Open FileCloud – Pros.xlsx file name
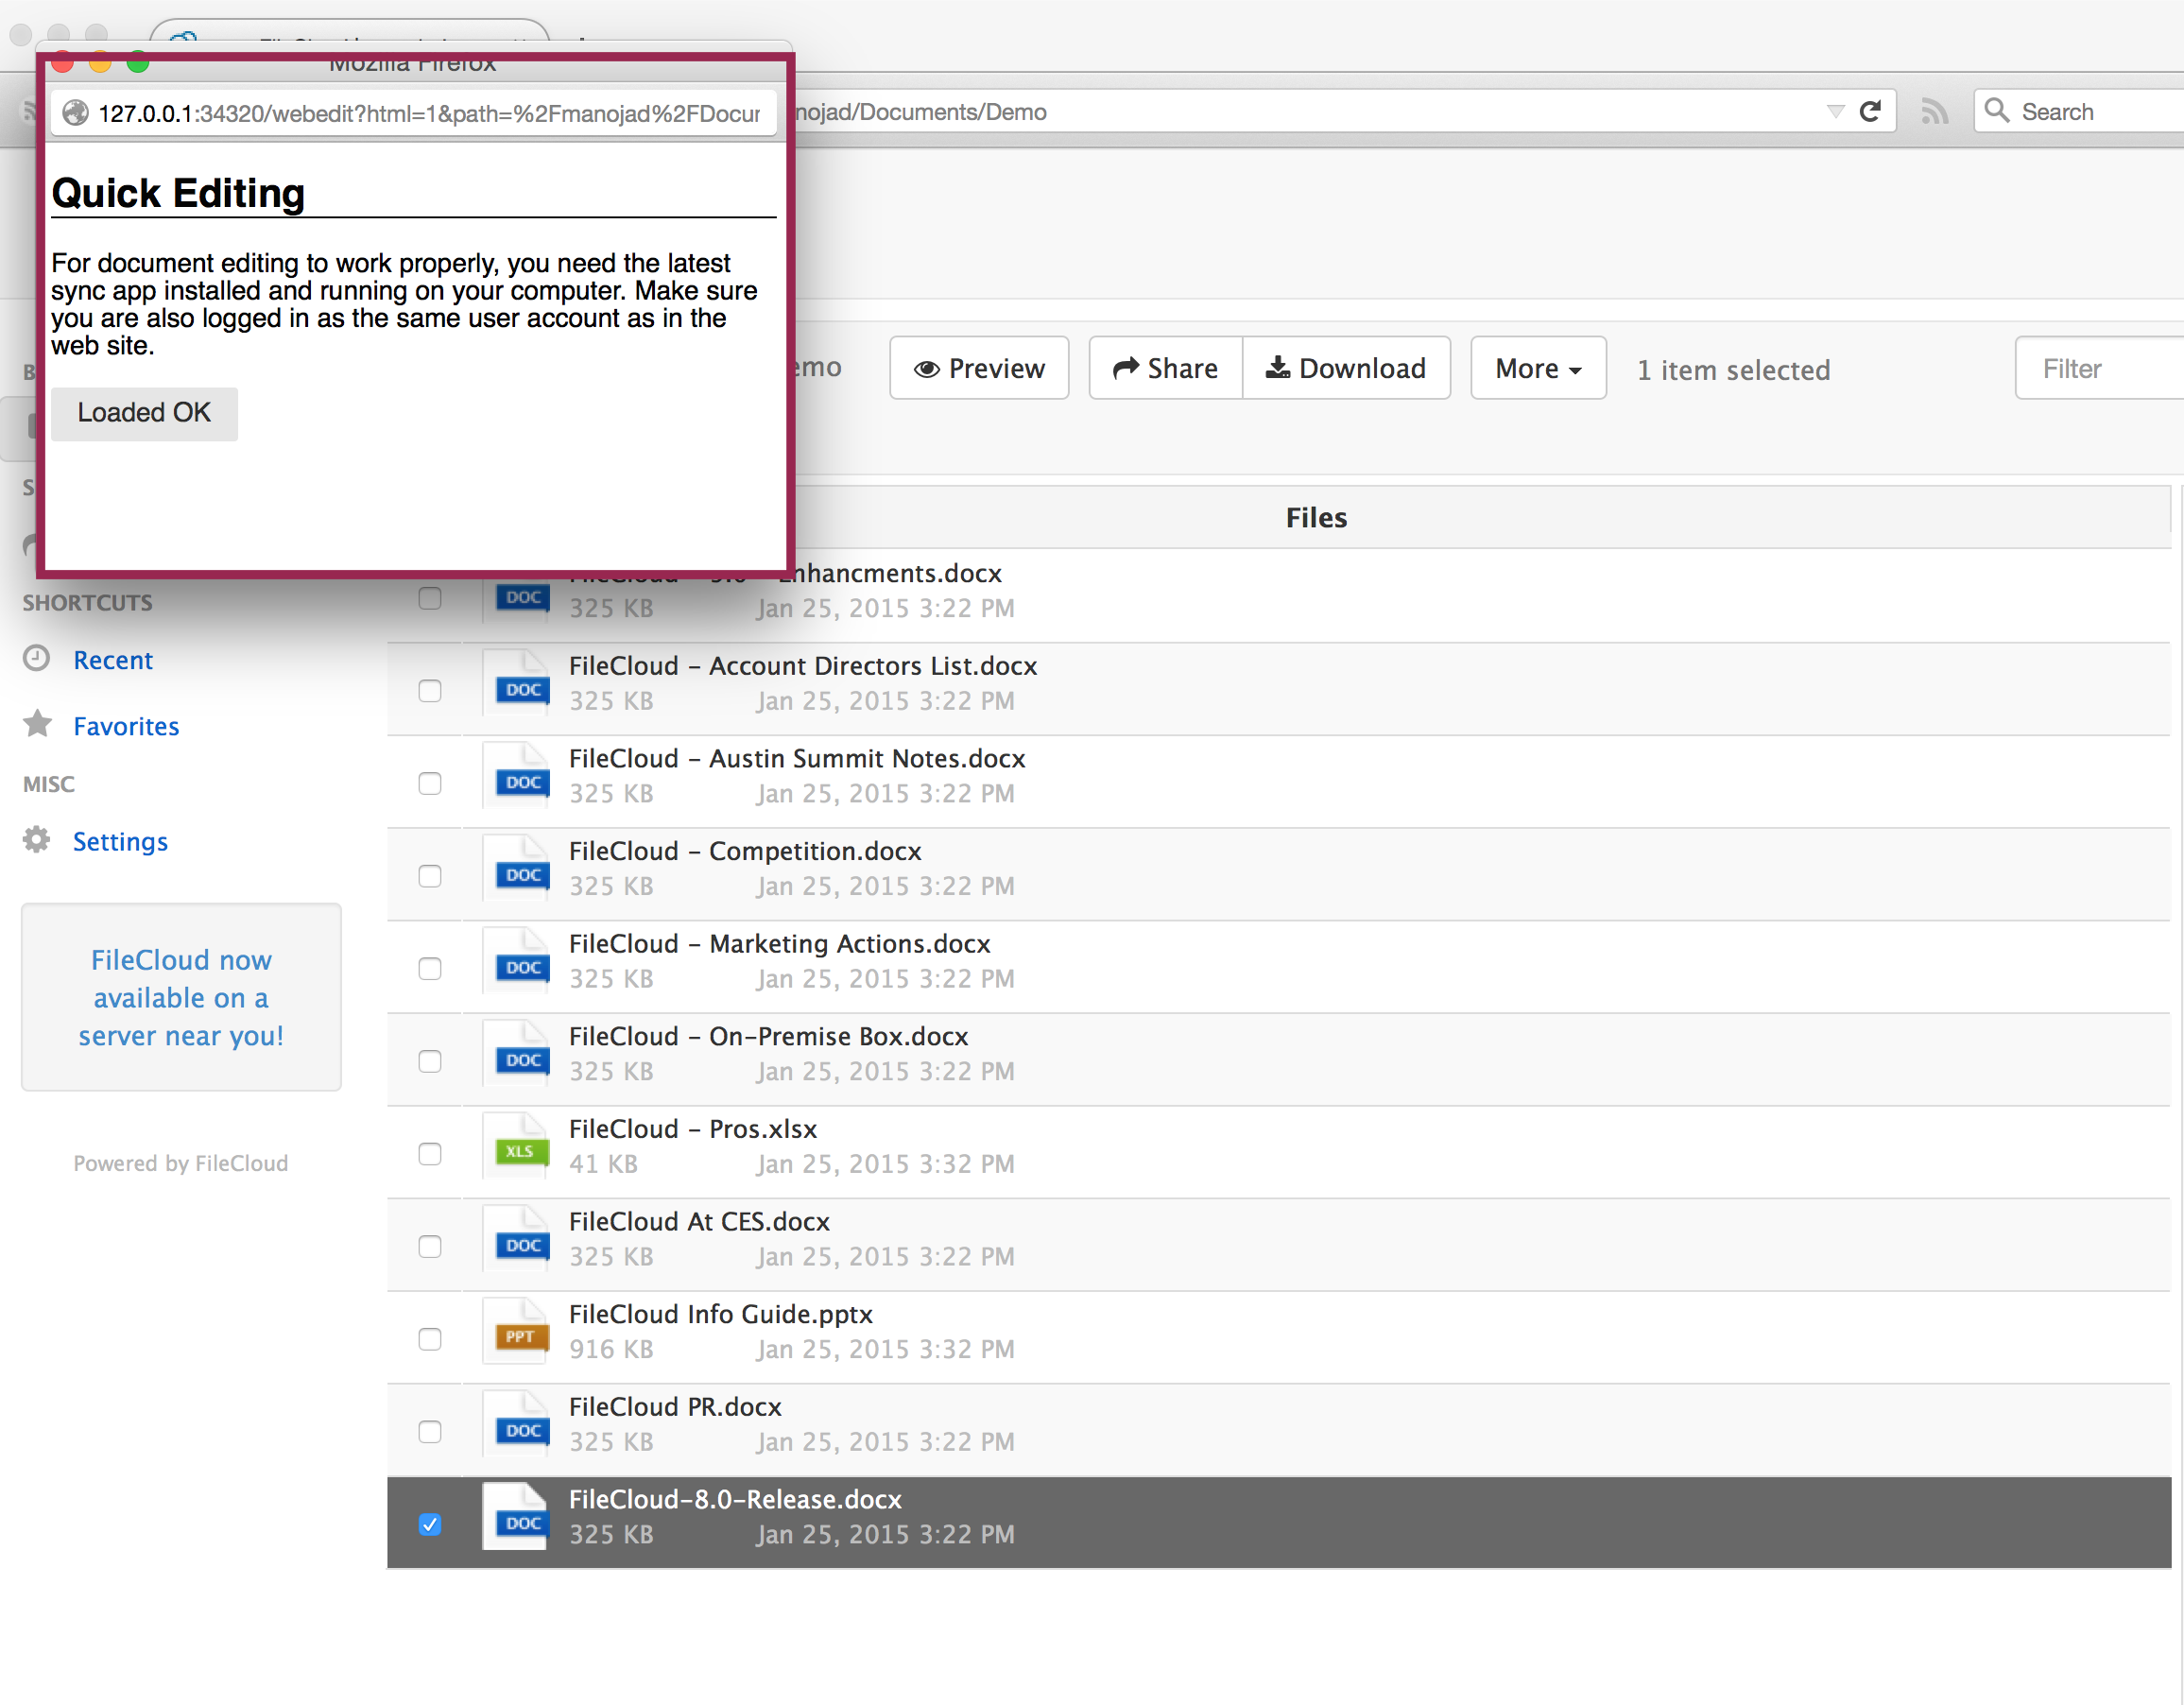Viewport: 2184px width, 1705px height. [x=693, y=1129]
